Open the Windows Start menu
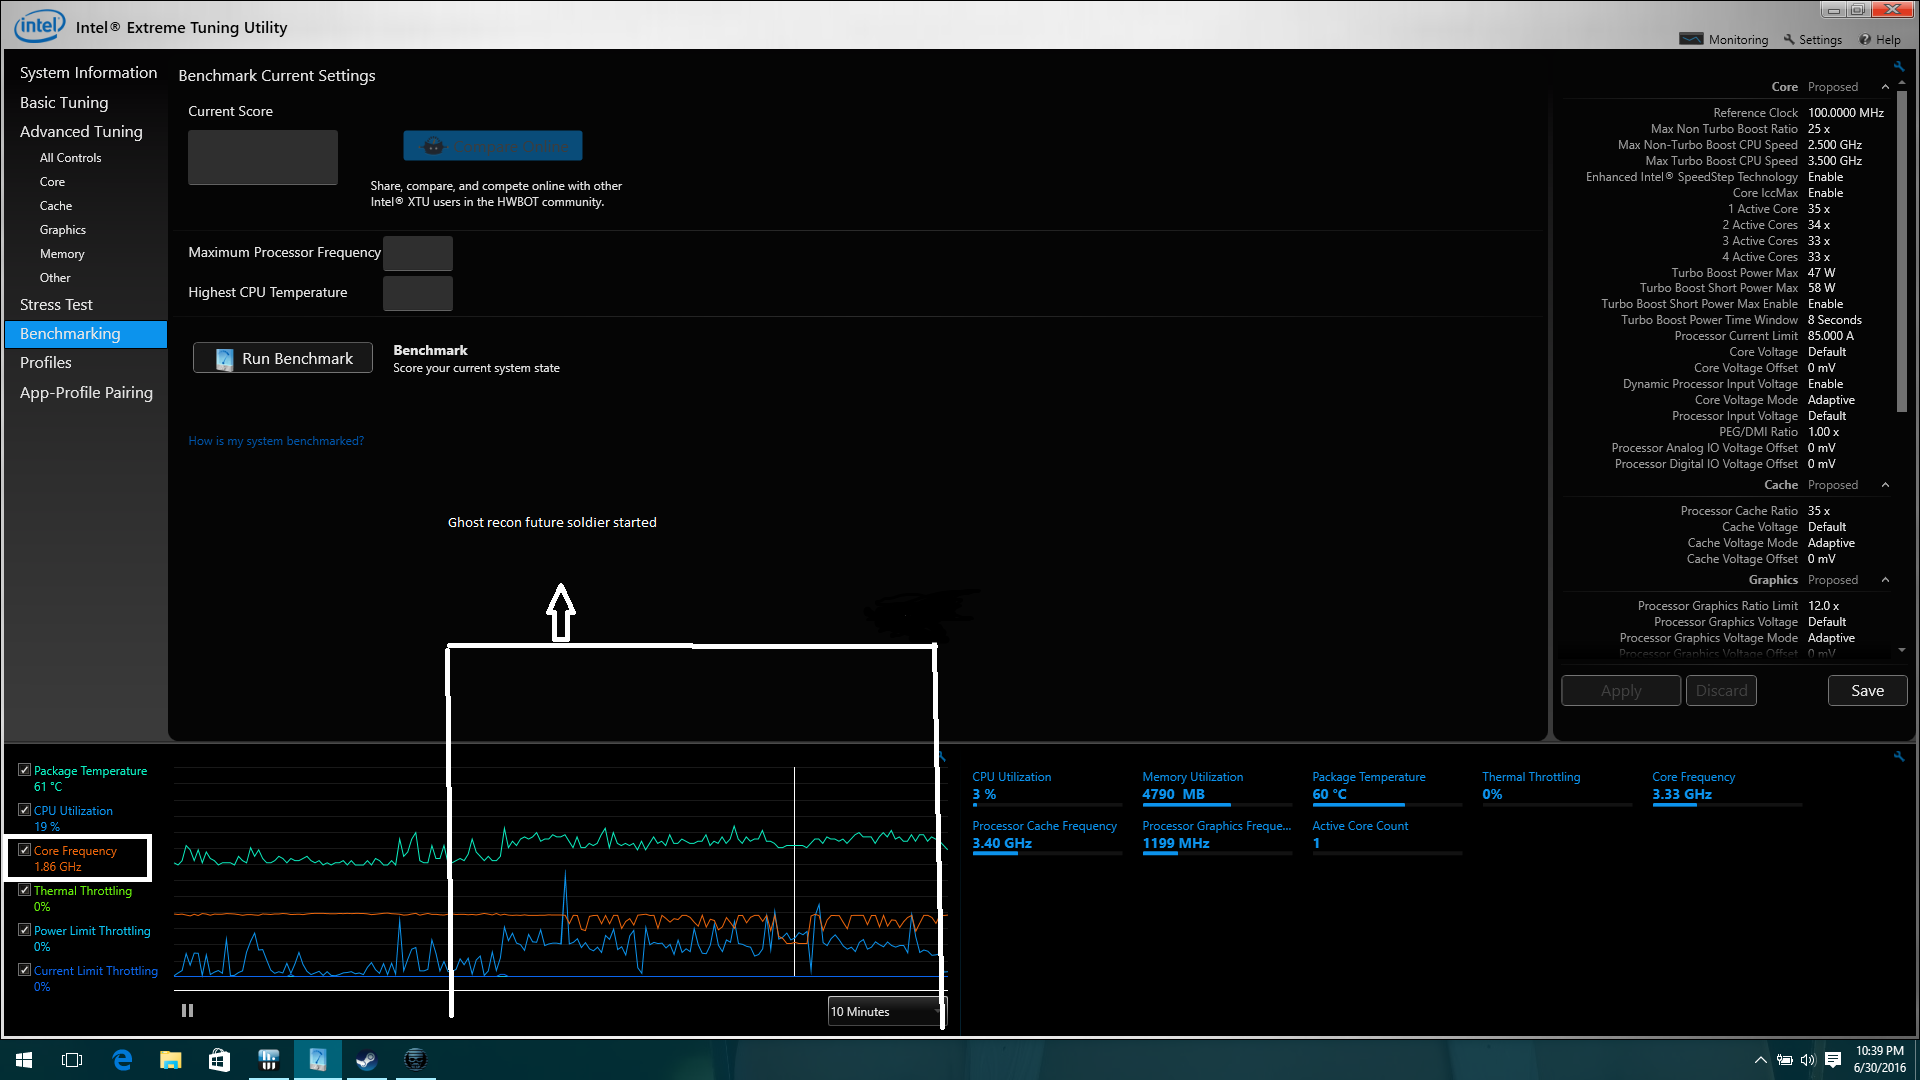The image size is (1920, 1080). 24,1060
